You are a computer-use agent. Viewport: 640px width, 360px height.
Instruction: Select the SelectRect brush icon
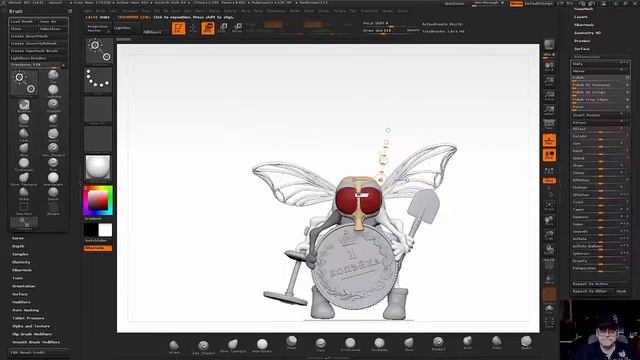click(24, 208)
